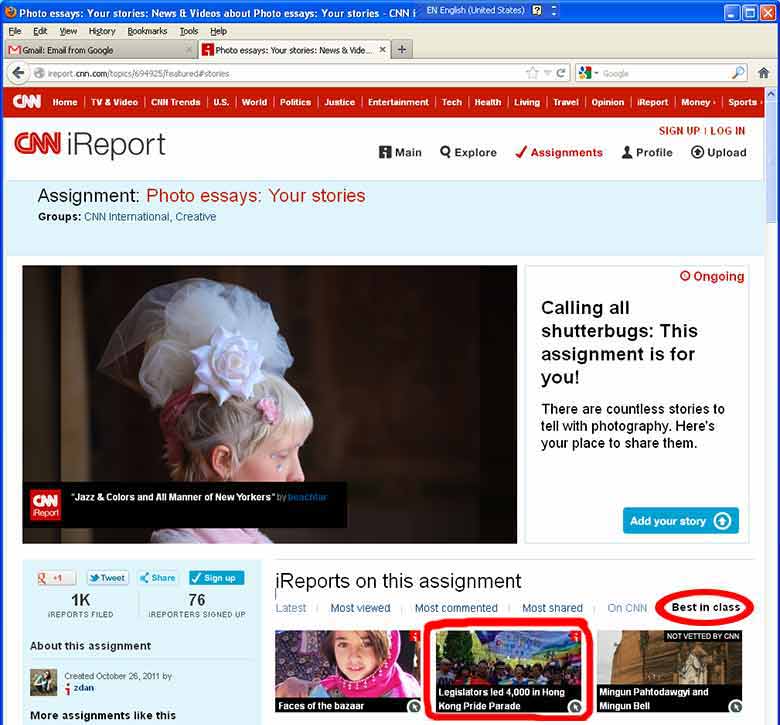Image resolution: width=780 pixels, height=725 pixels.
Task: Open Assignments section in iReport nav
Action: [x=559, y=152]
